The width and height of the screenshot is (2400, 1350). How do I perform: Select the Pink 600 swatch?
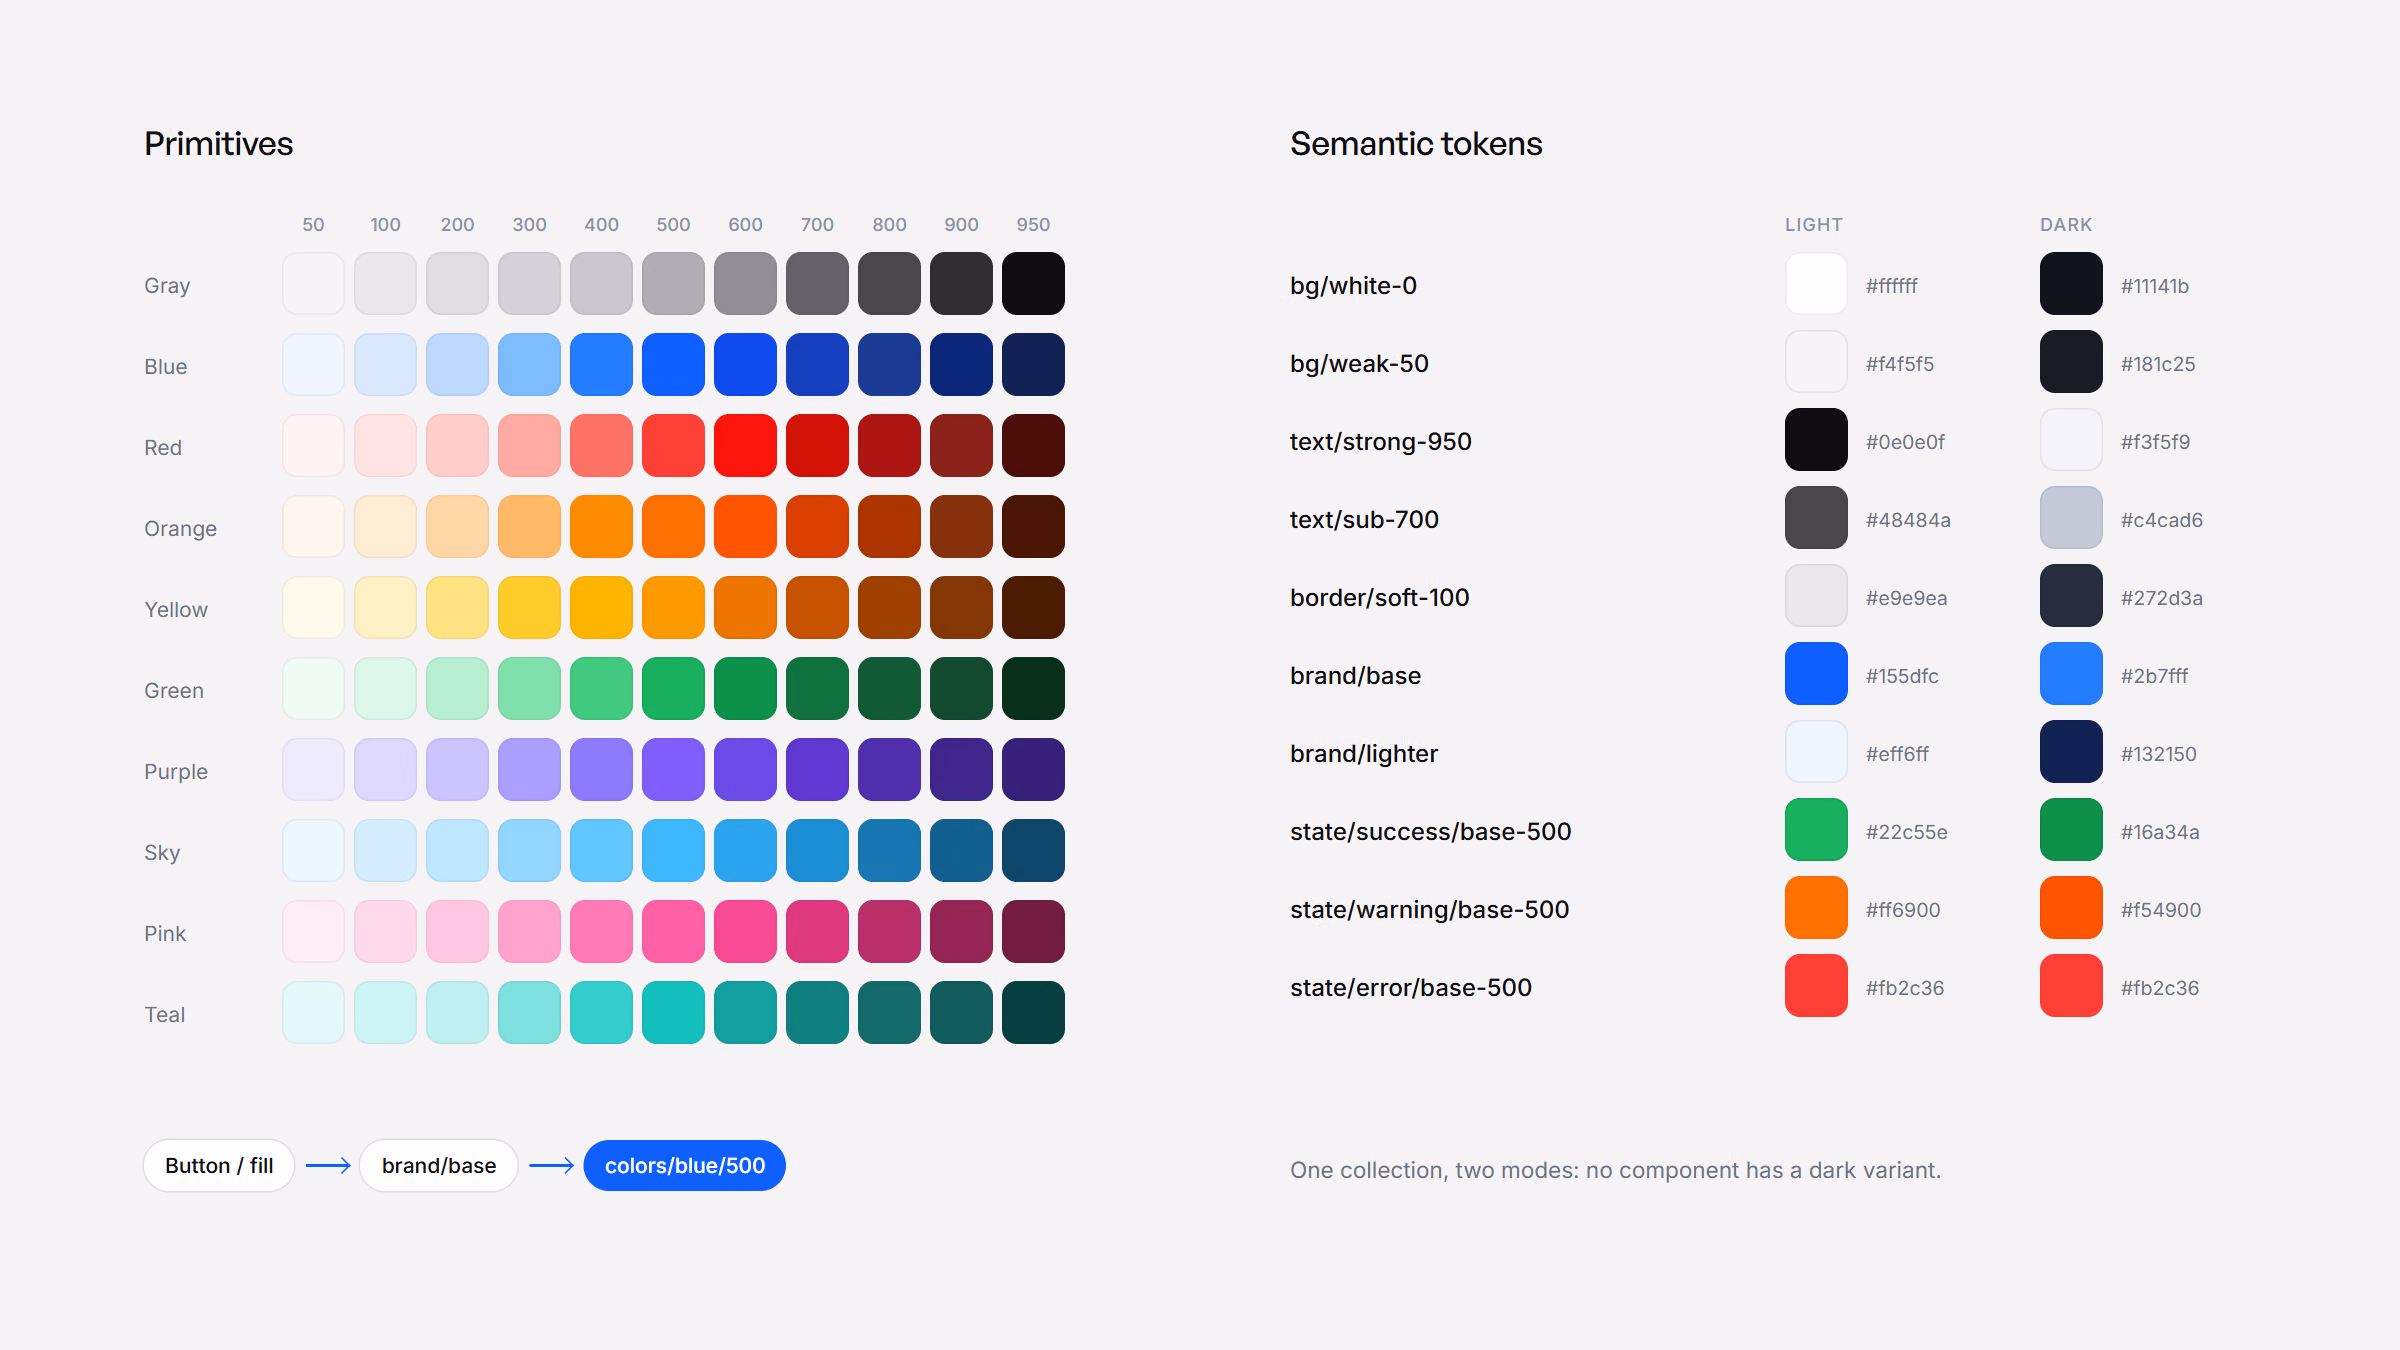point(745,931)
